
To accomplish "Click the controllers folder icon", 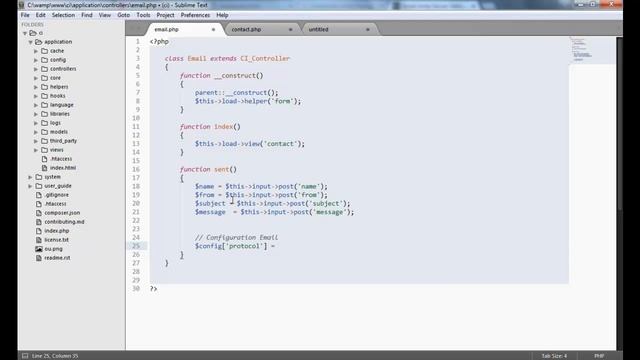I will 44,69.
